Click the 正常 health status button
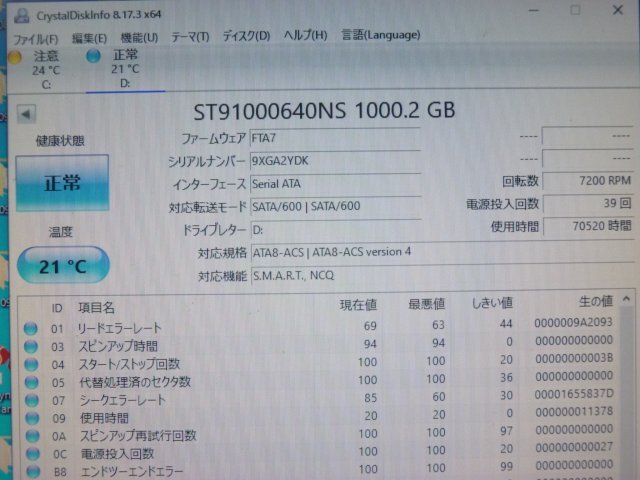Viewport: 640px width, 480px height. pyautogui.click(x=62, y=182)
